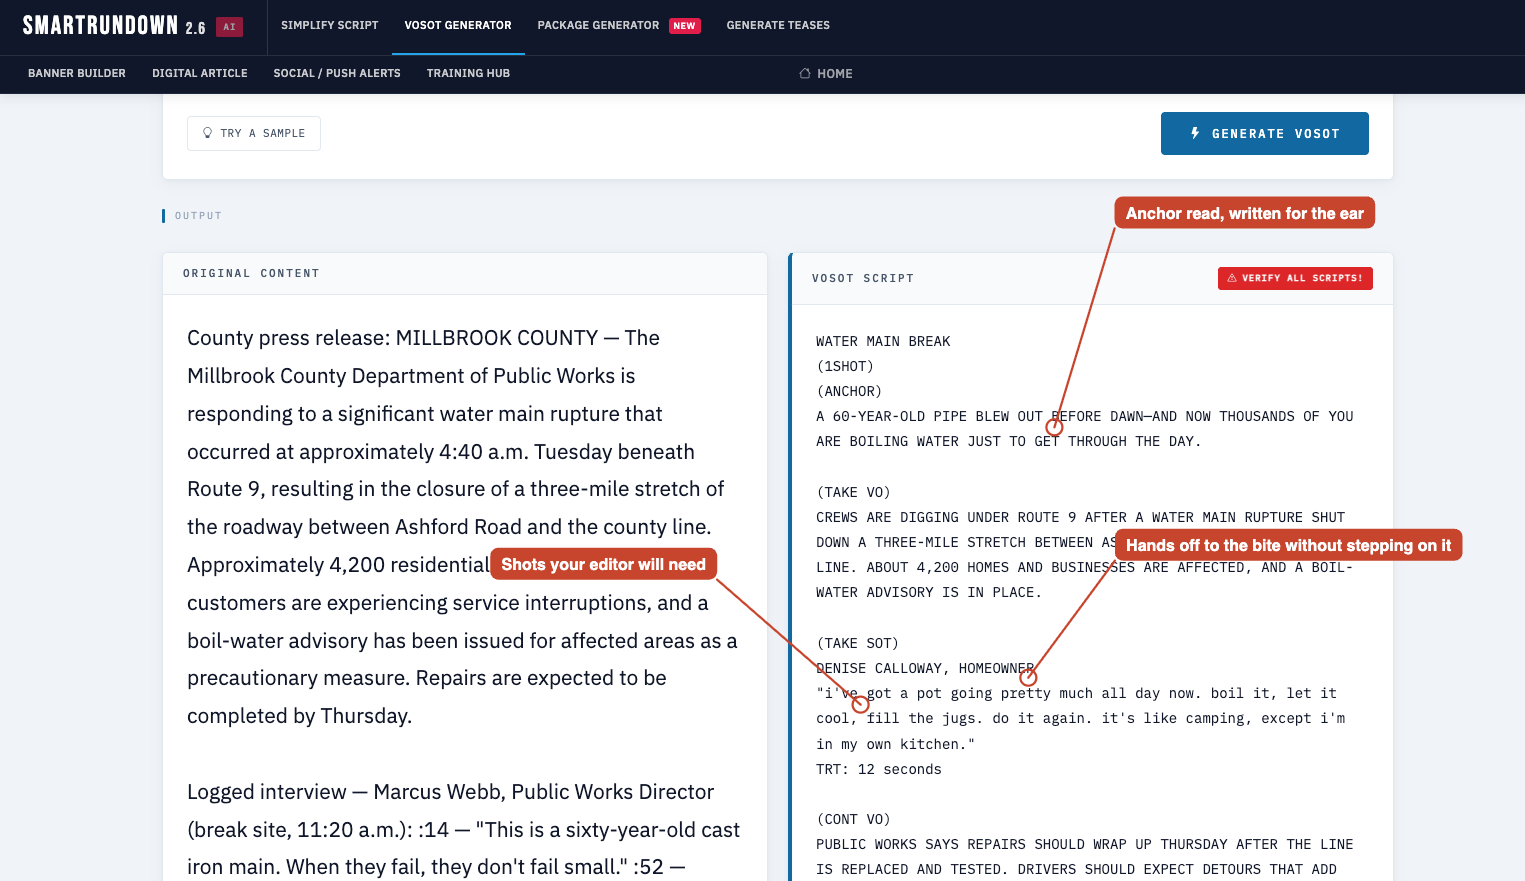Select the VOSOT Generator tab
The width and height of the screenshot is (1525, 881).
point(458,25)
